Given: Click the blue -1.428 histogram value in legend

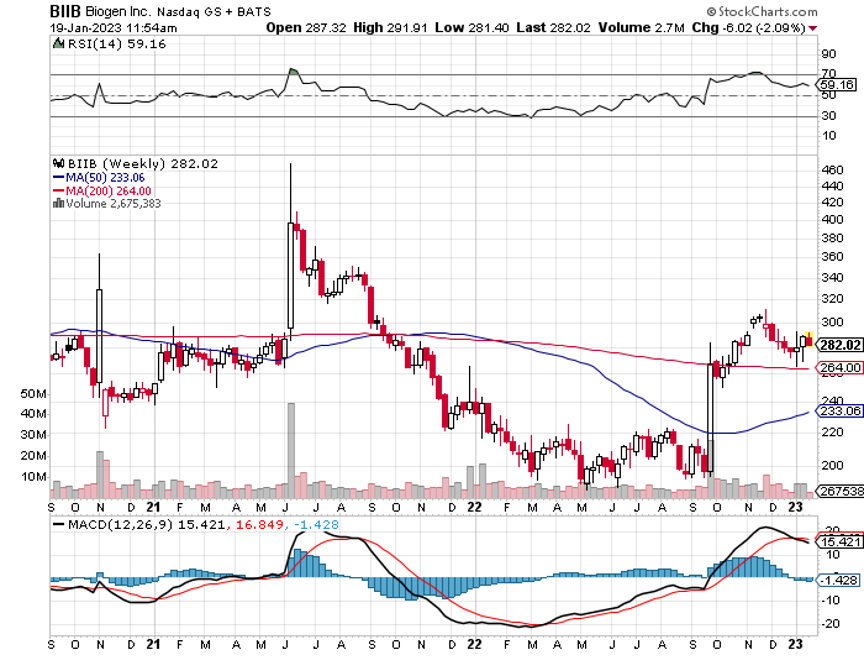Looking at the screenshot, I should point(317,524).
